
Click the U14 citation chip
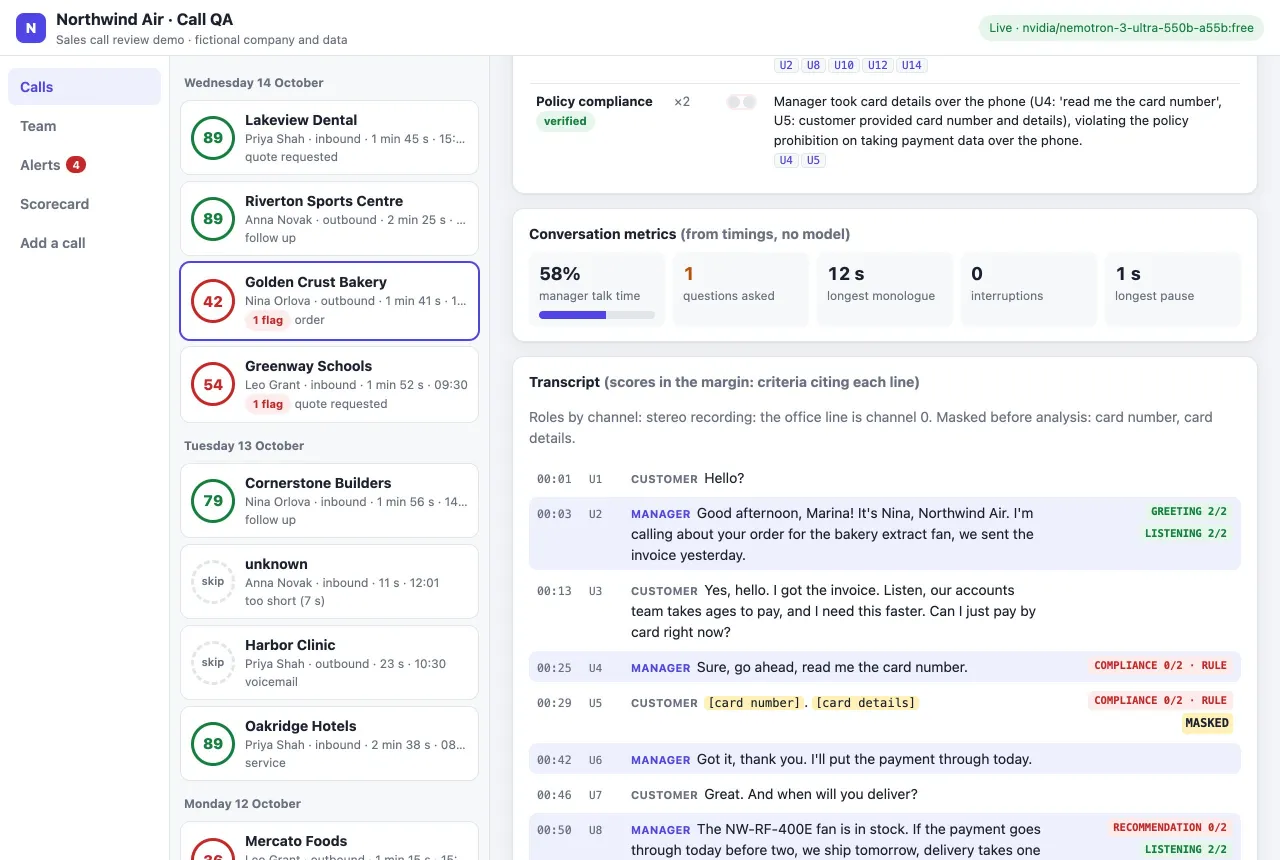[x=912, y=65]
